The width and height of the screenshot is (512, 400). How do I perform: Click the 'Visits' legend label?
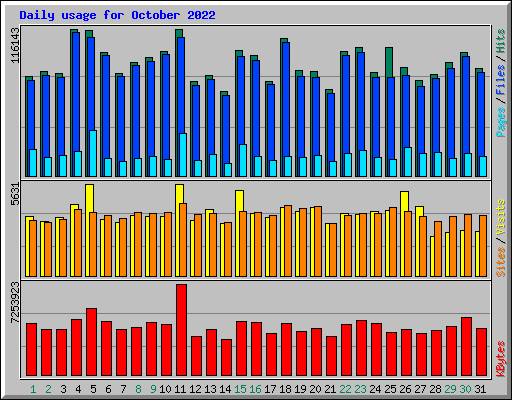click(501, 218)
